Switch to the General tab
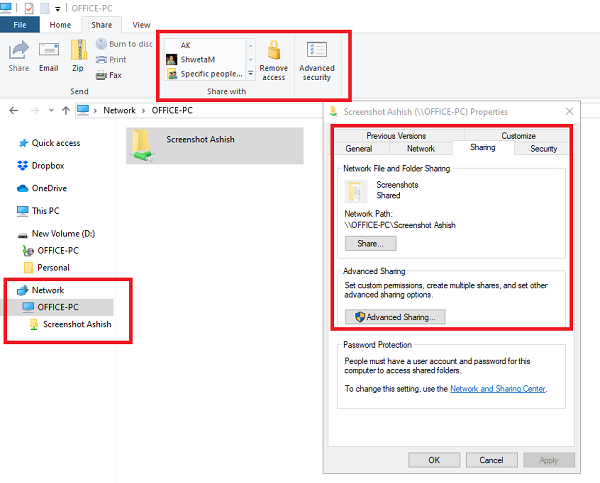The width and height of the screenshot is (600, 483). click(359, 148)
